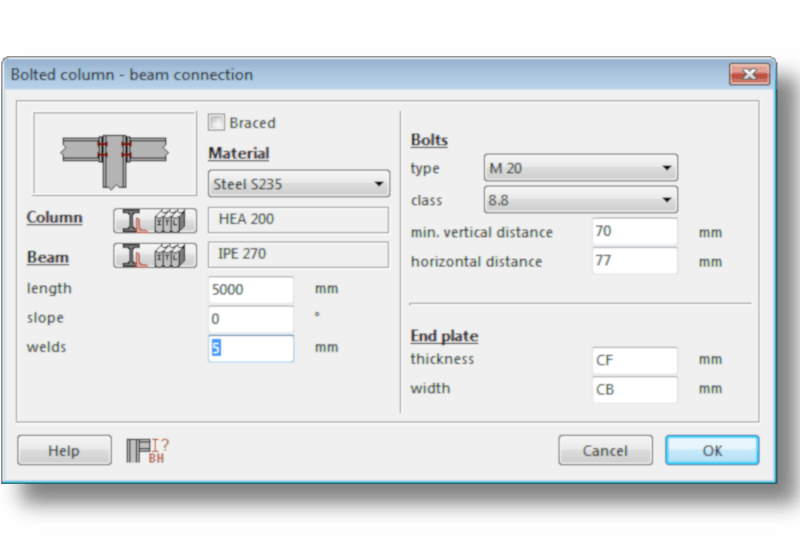
Task: Click the dialog title 'Bolted column - beam connection'
Action: point(132,75)
